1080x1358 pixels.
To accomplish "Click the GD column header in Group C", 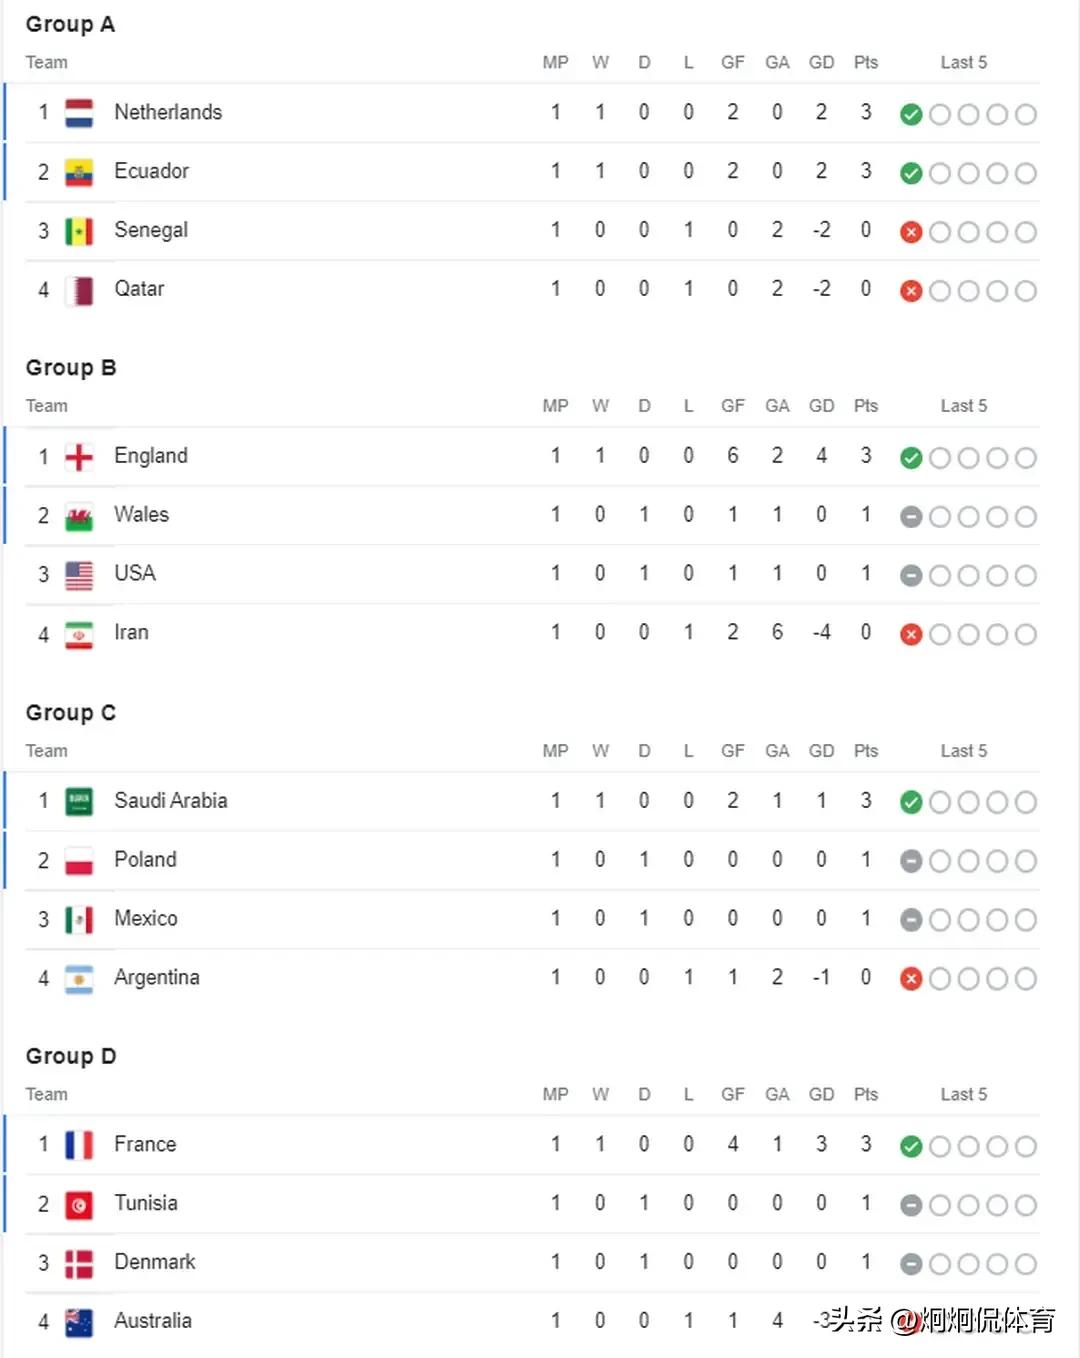I will coord(821,751).
